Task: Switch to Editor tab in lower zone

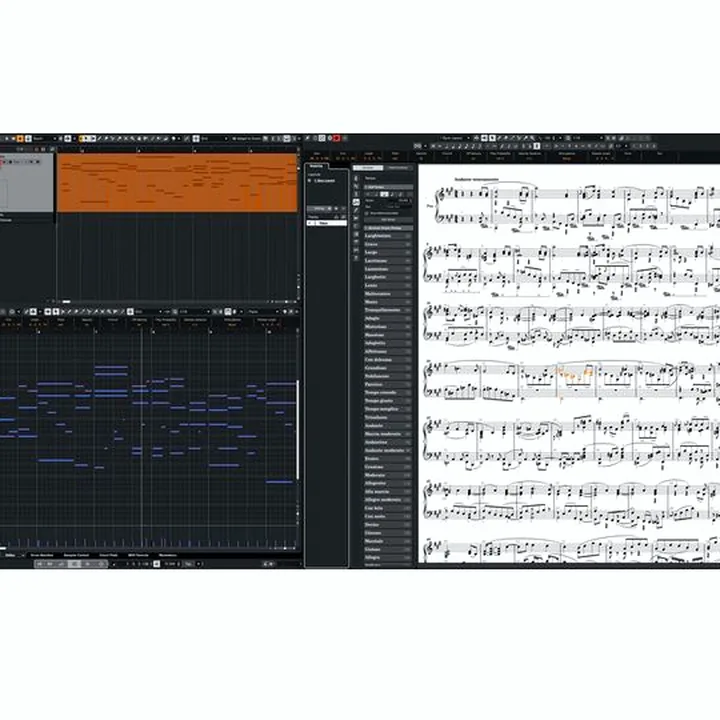Action: tap(10, 555)
